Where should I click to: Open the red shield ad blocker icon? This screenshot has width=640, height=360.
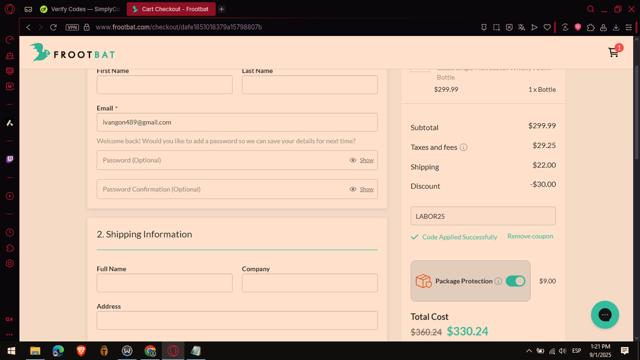578,27
